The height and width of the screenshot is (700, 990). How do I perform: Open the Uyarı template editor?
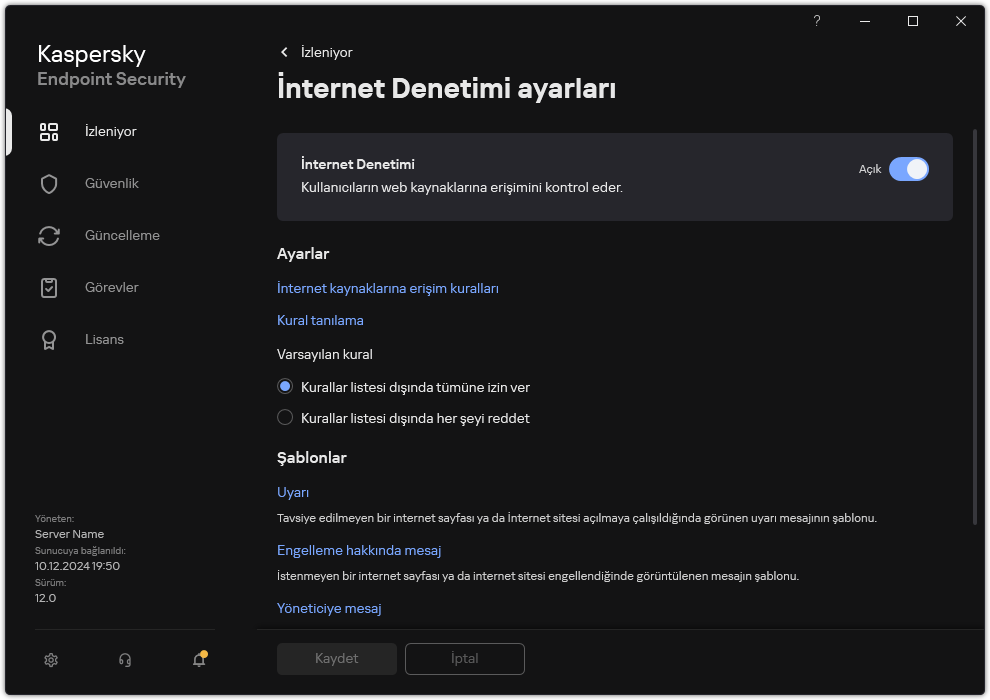(294, 492)
